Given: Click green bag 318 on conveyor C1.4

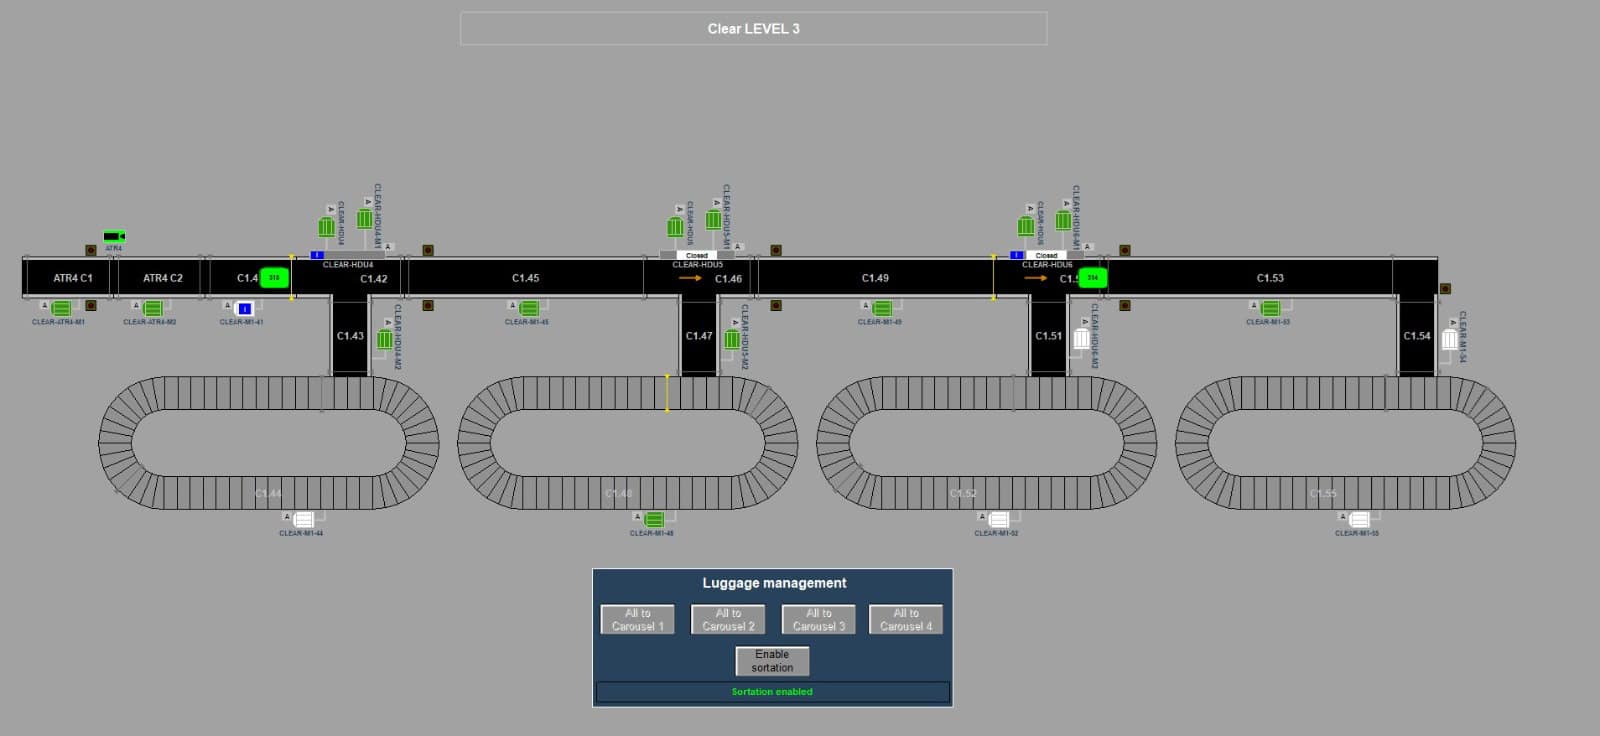Looking at the screenshot, I should [274, 278].
